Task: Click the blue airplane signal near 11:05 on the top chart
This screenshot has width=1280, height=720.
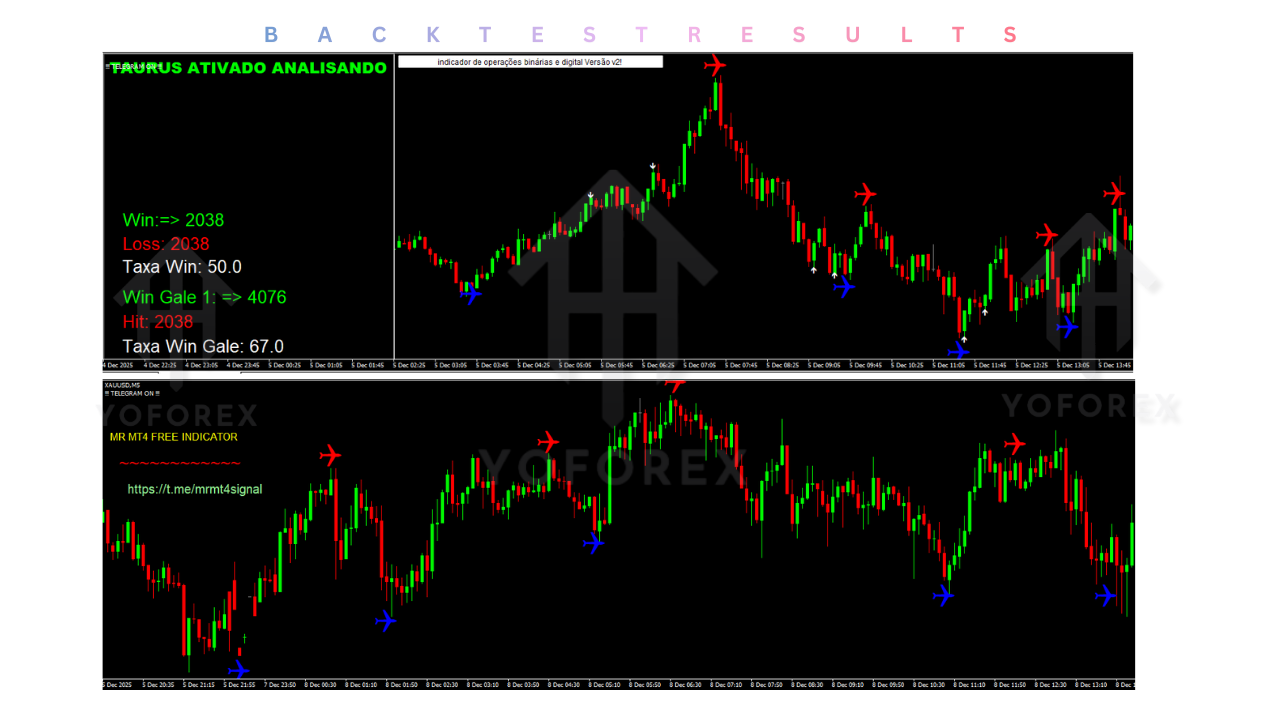Action: tap(957, 351)
